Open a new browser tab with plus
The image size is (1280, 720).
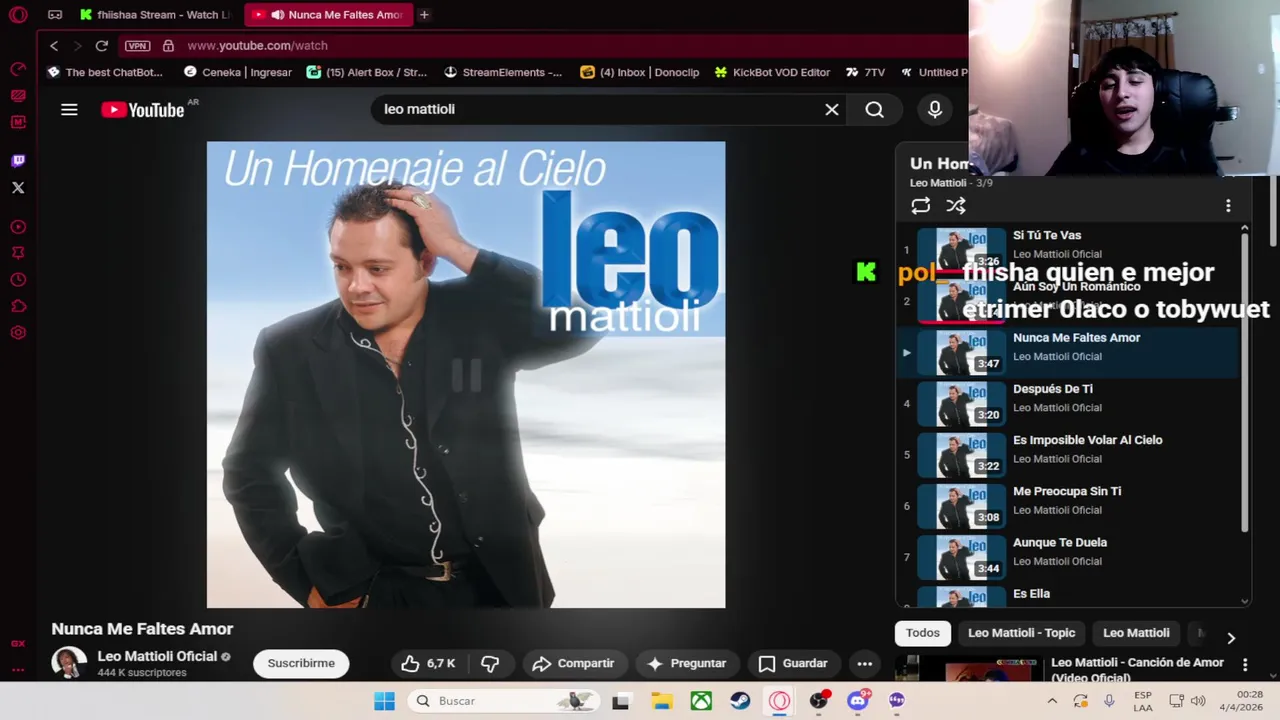pyautogui.click(x=424, y=15)
